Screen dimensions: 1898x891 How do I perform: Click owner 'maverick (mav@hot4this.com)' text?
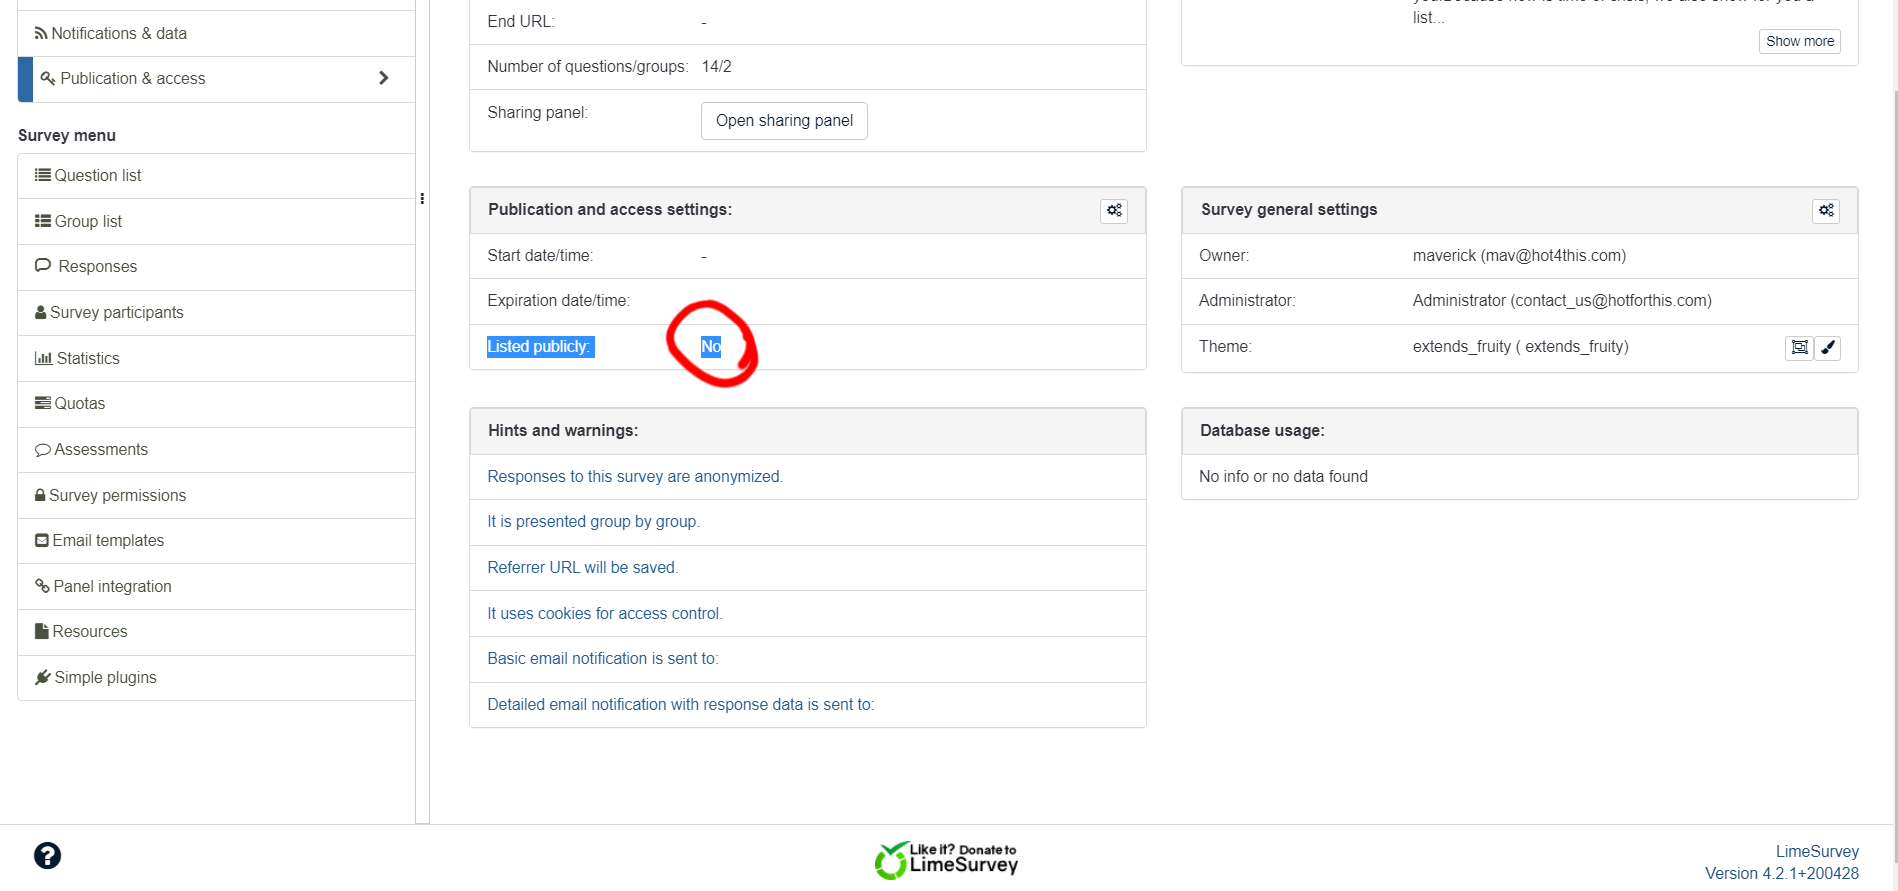click(1519, 256)
